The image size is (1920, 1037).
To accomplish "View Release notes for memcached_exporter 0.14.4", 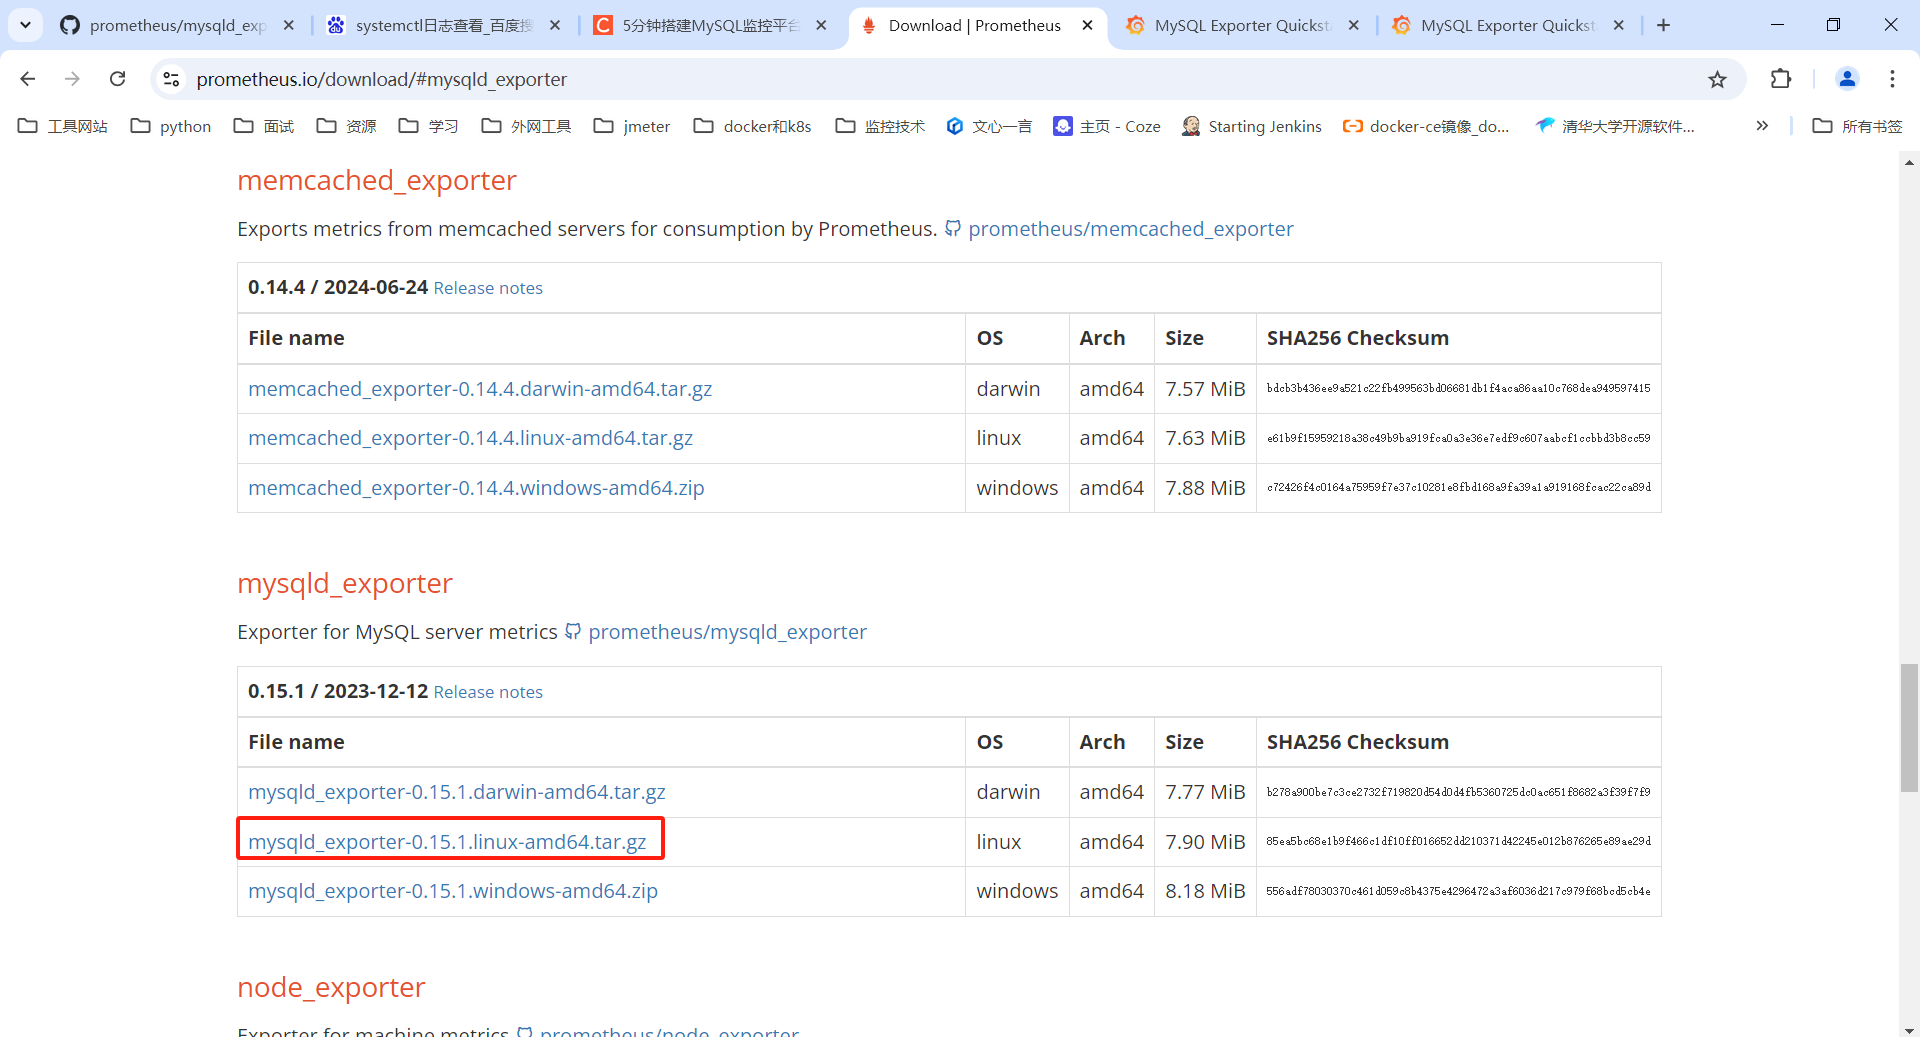I will click(x=488, y=288).
